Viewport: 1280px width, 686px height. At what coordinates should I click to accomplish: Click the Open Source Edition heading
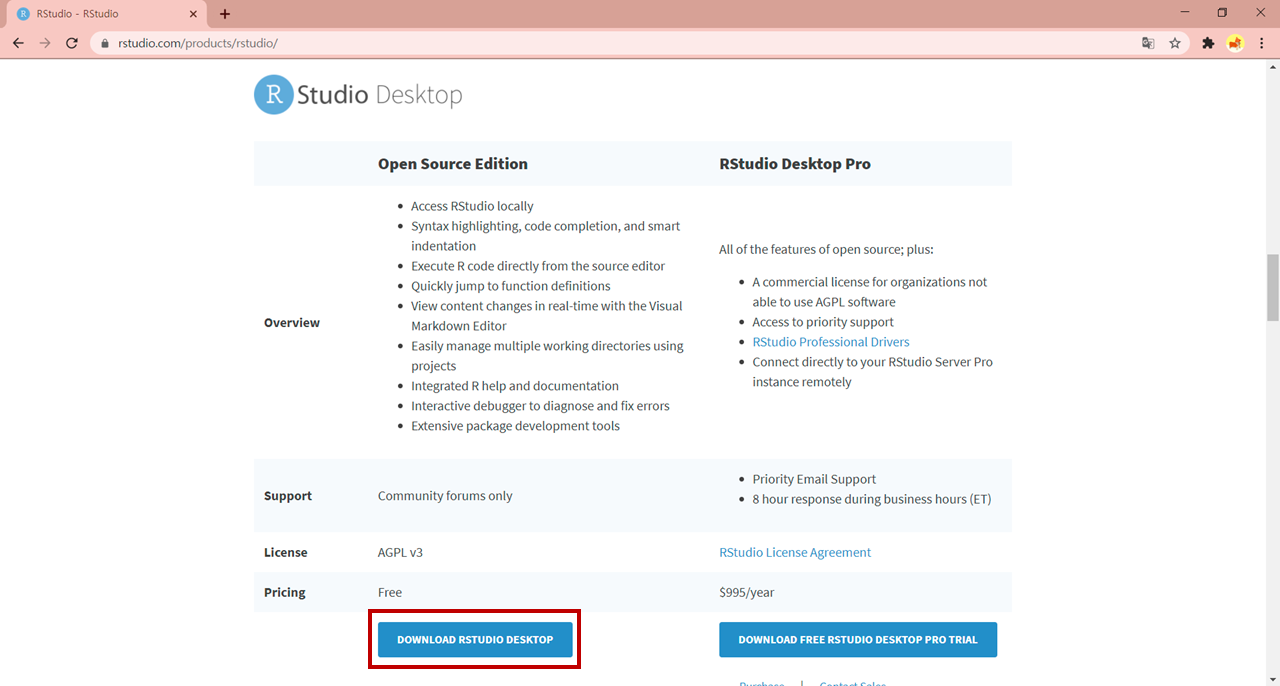coord(453,164)
